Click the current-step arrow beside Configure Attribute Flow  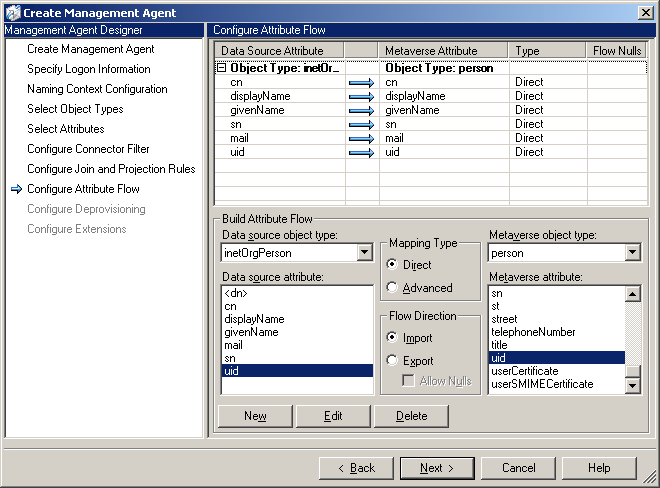coord(16,189)
